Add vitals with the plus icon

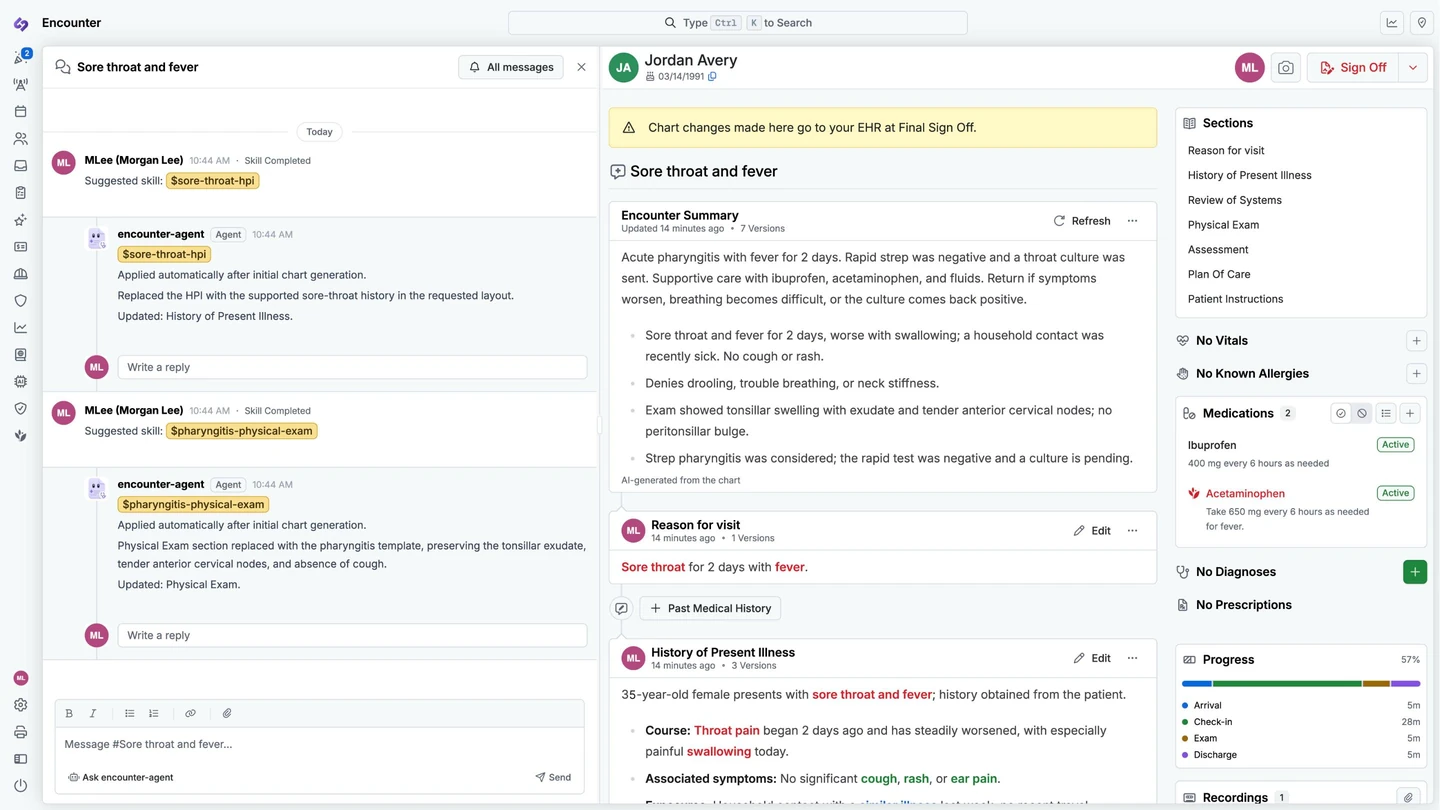(x=1416, y=341)
